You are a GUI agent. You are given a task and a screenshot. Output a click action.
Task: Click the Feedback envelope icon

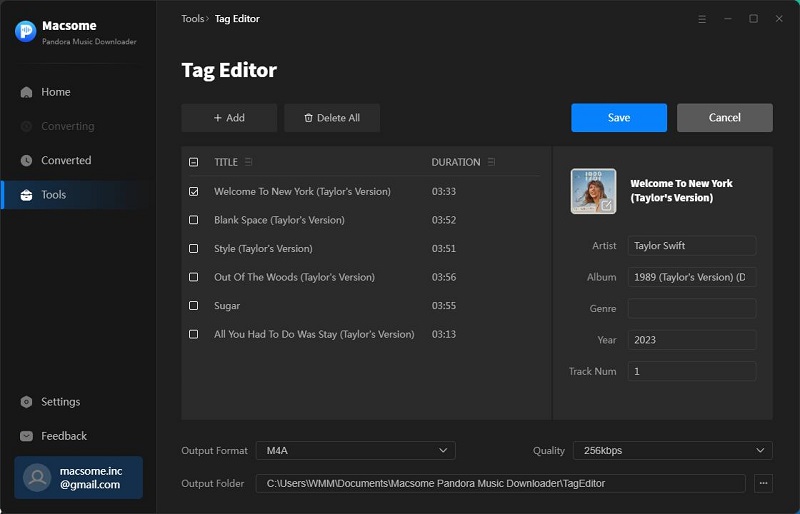click(x=27, y=436)
